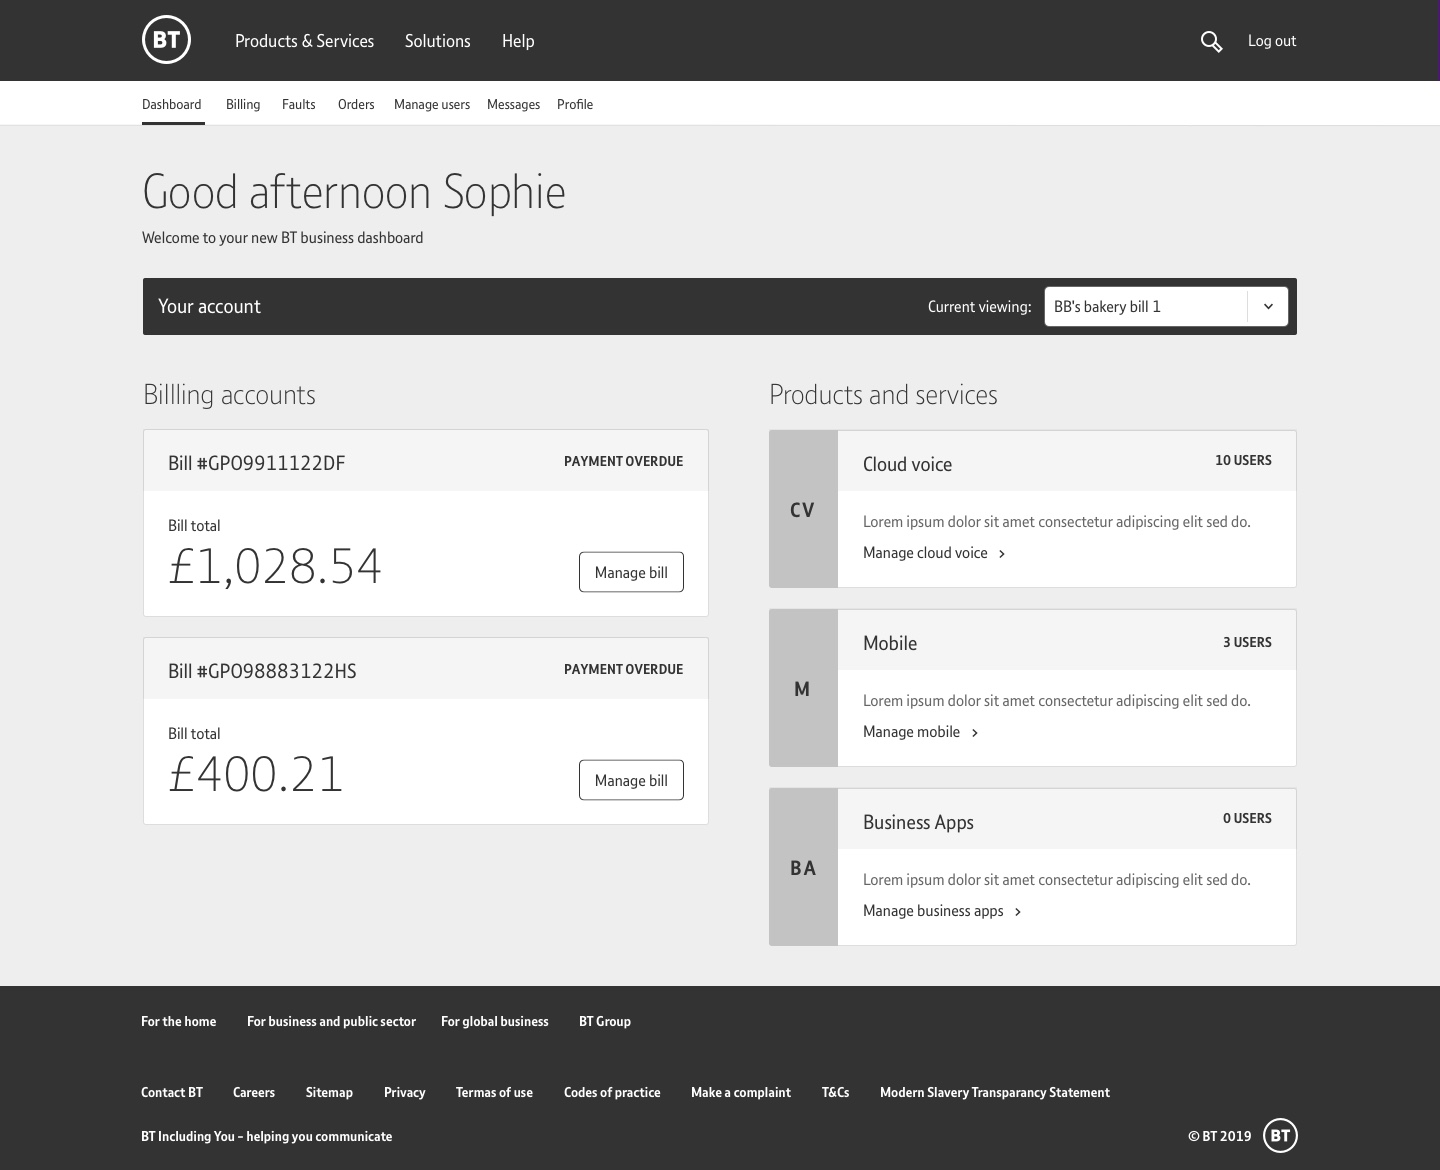1440x1170 pixels.
Task: Open the Manage users tab
Action: click(x=432, y=104)
